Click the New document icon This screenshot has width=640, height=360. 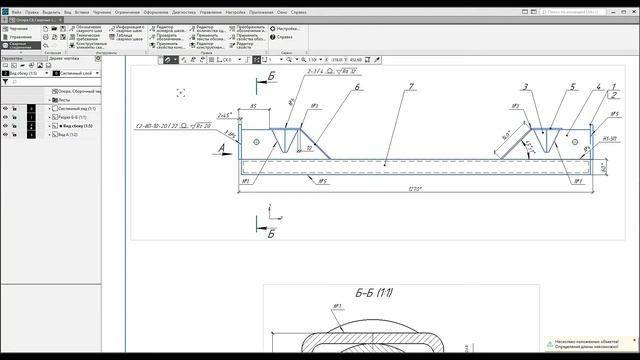pyautogui.click(x=46, y=29)
